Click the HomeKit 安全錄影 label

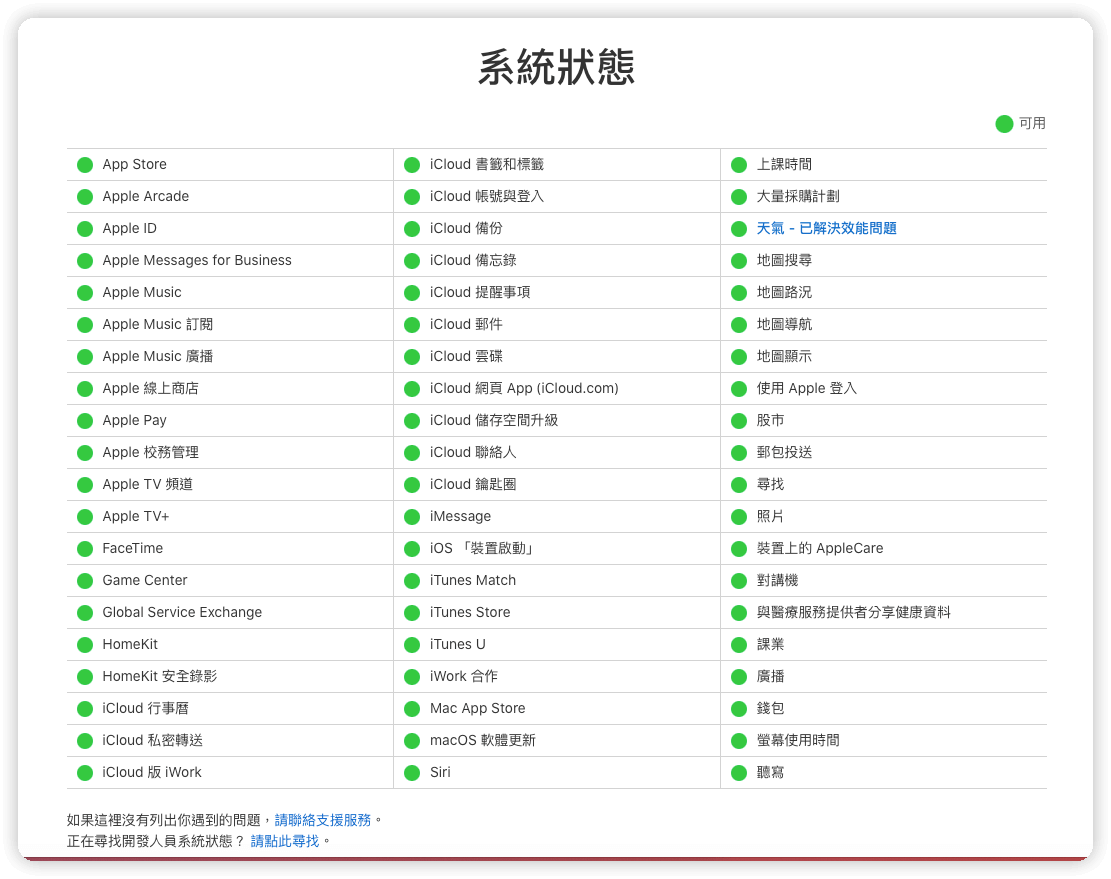coord(159,676)
